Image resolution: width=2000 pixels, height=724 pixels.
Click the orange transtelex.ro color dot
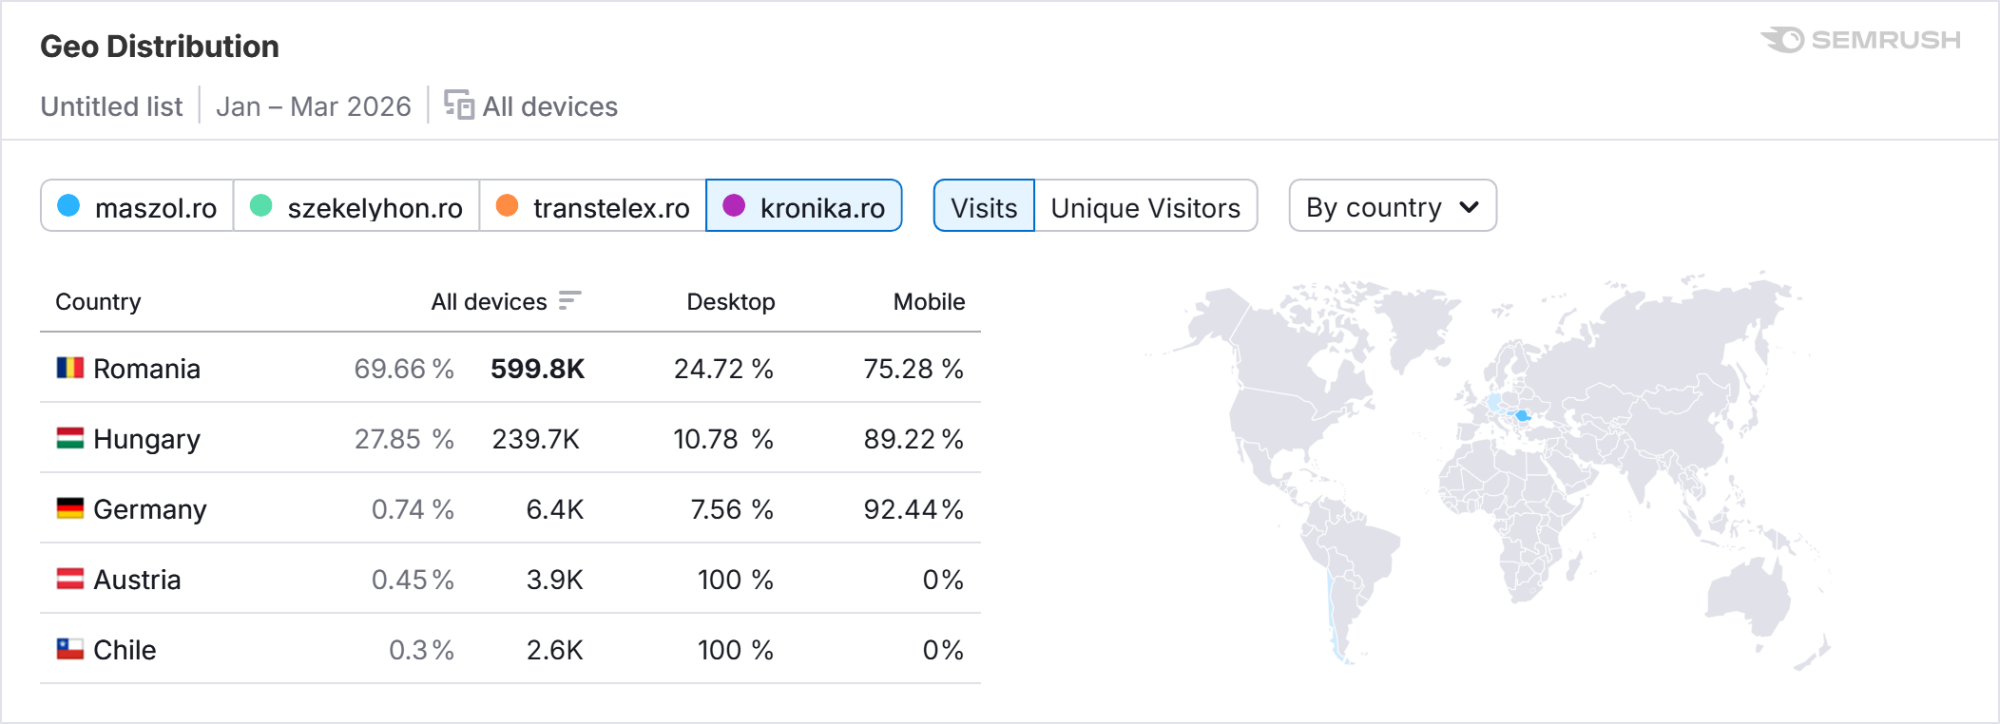[x=507, y=206]
